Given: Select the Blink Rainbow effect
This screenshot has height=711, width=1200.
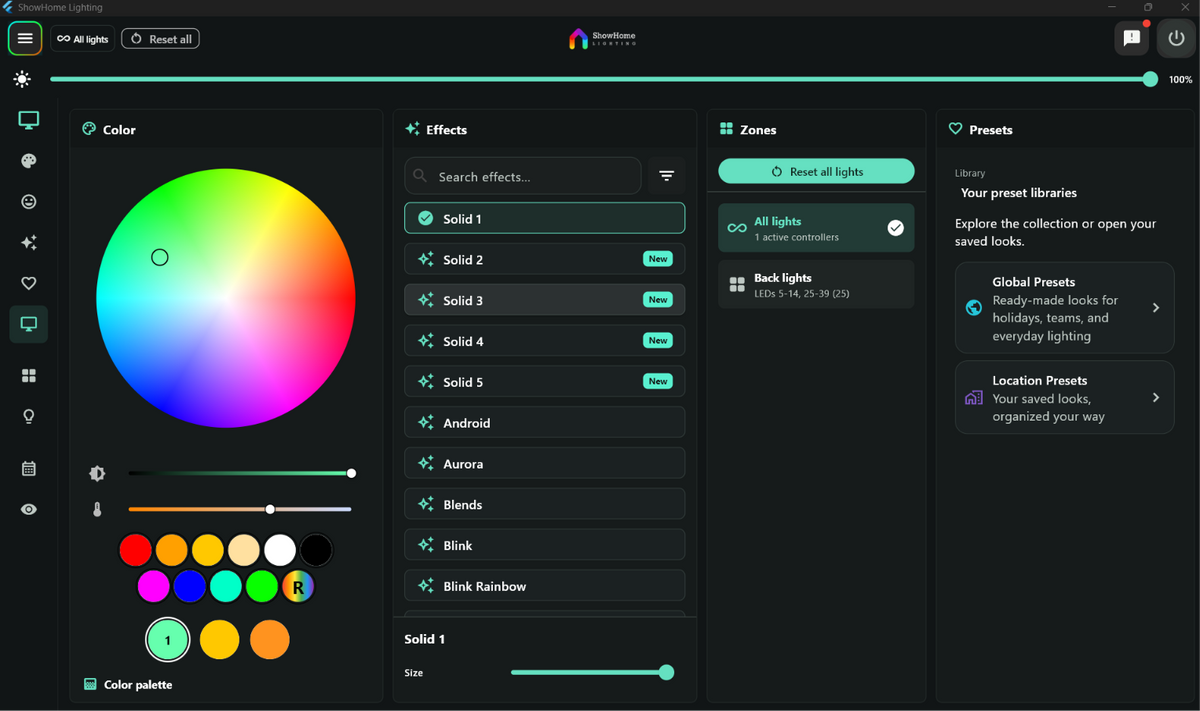Looking at the screenshot, I should 545,586.
